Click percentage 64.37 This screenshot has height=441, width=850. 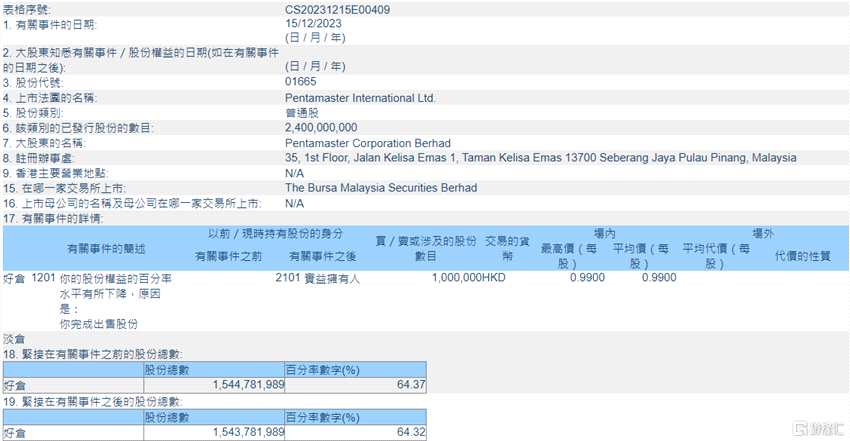tap(411, 385)
